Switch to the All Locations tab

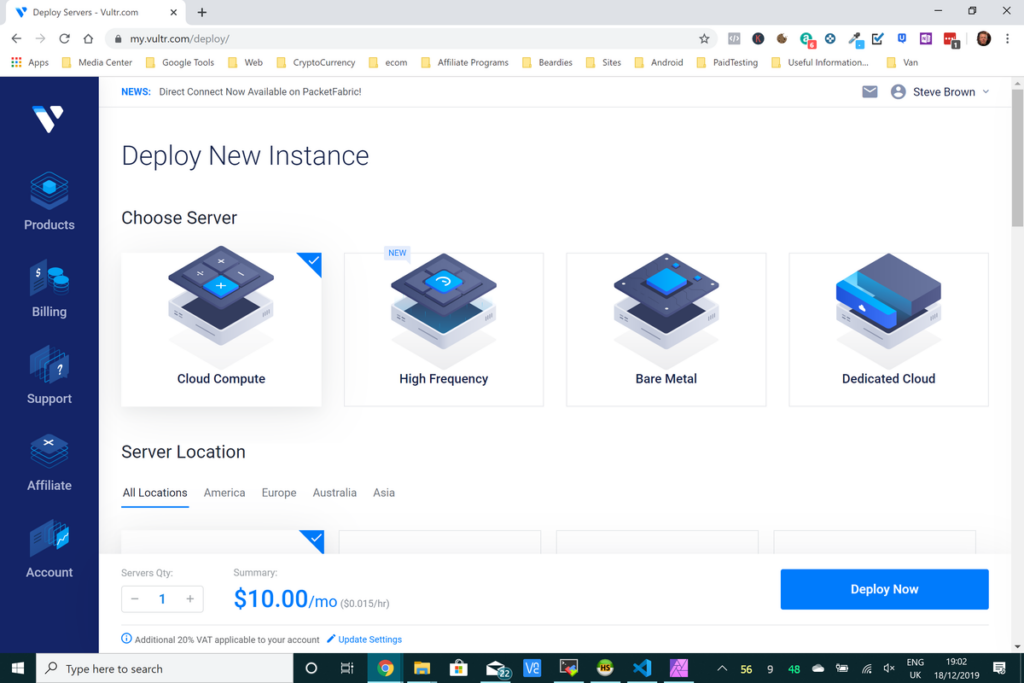point(155,493)
